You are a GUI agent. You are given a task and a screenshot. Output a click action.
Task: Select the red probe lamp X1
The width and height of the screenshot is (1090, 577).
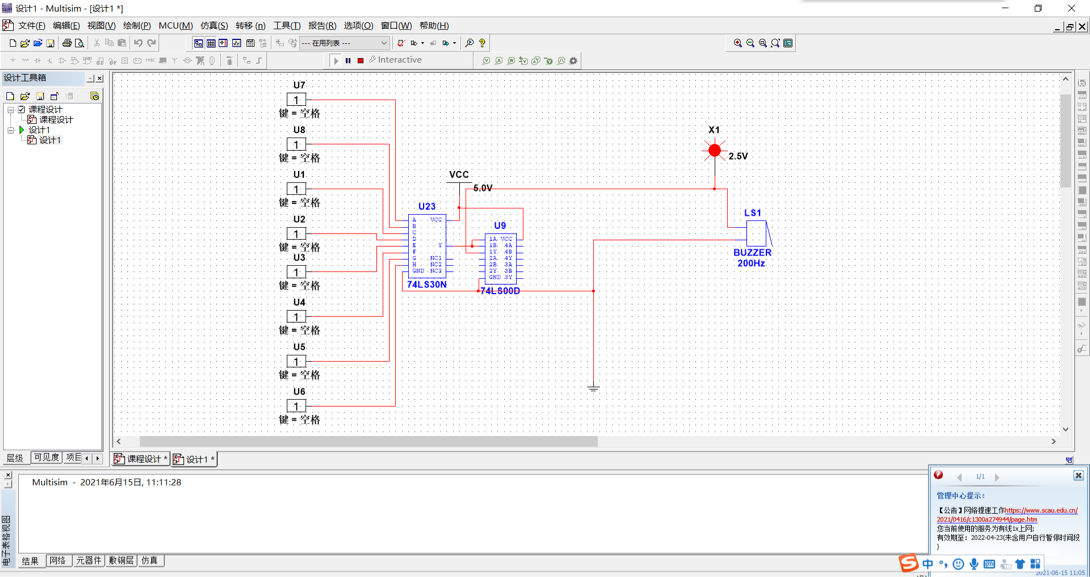click(715, 149)
